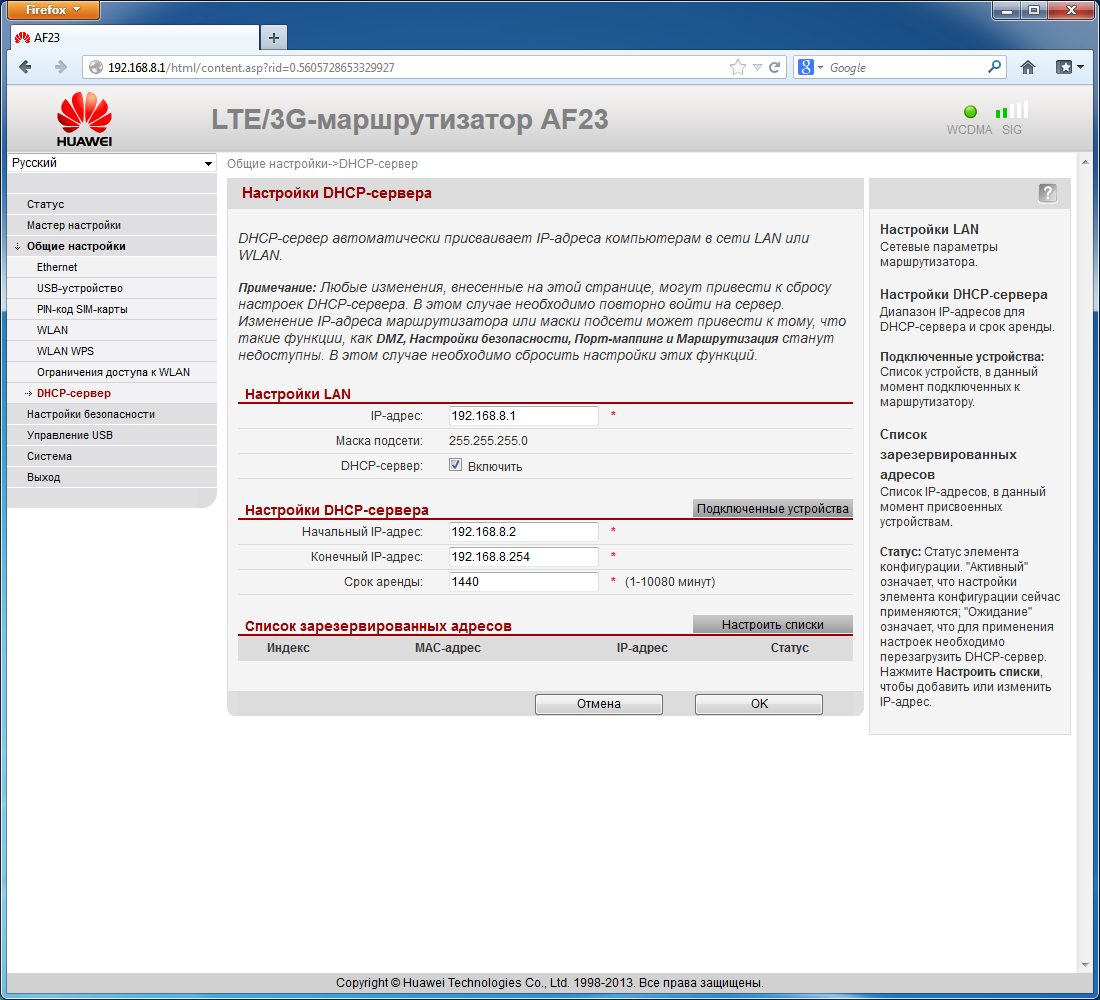Click the search magnifier icon
Image resolution: width=1100 pixels, height=1000 pixels.
point(994,67)
